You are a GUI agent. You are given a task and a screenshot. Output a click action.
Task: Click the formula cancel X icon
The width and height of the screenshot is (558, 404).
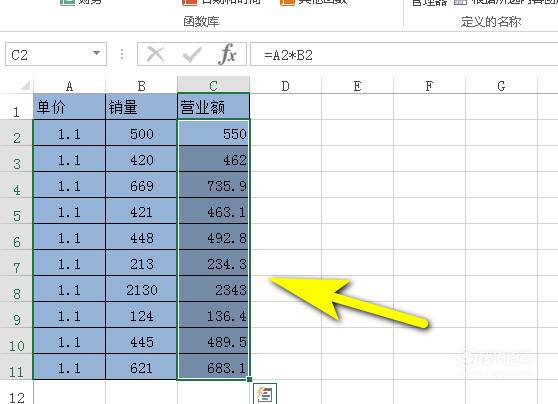tap(156, 55)
